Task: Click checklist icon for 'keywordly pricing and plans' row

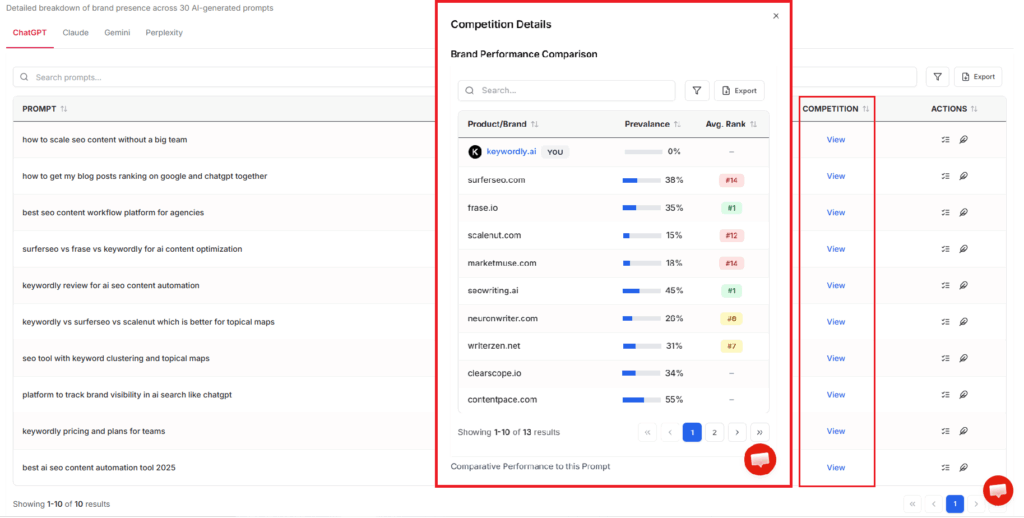Action: 946,431
